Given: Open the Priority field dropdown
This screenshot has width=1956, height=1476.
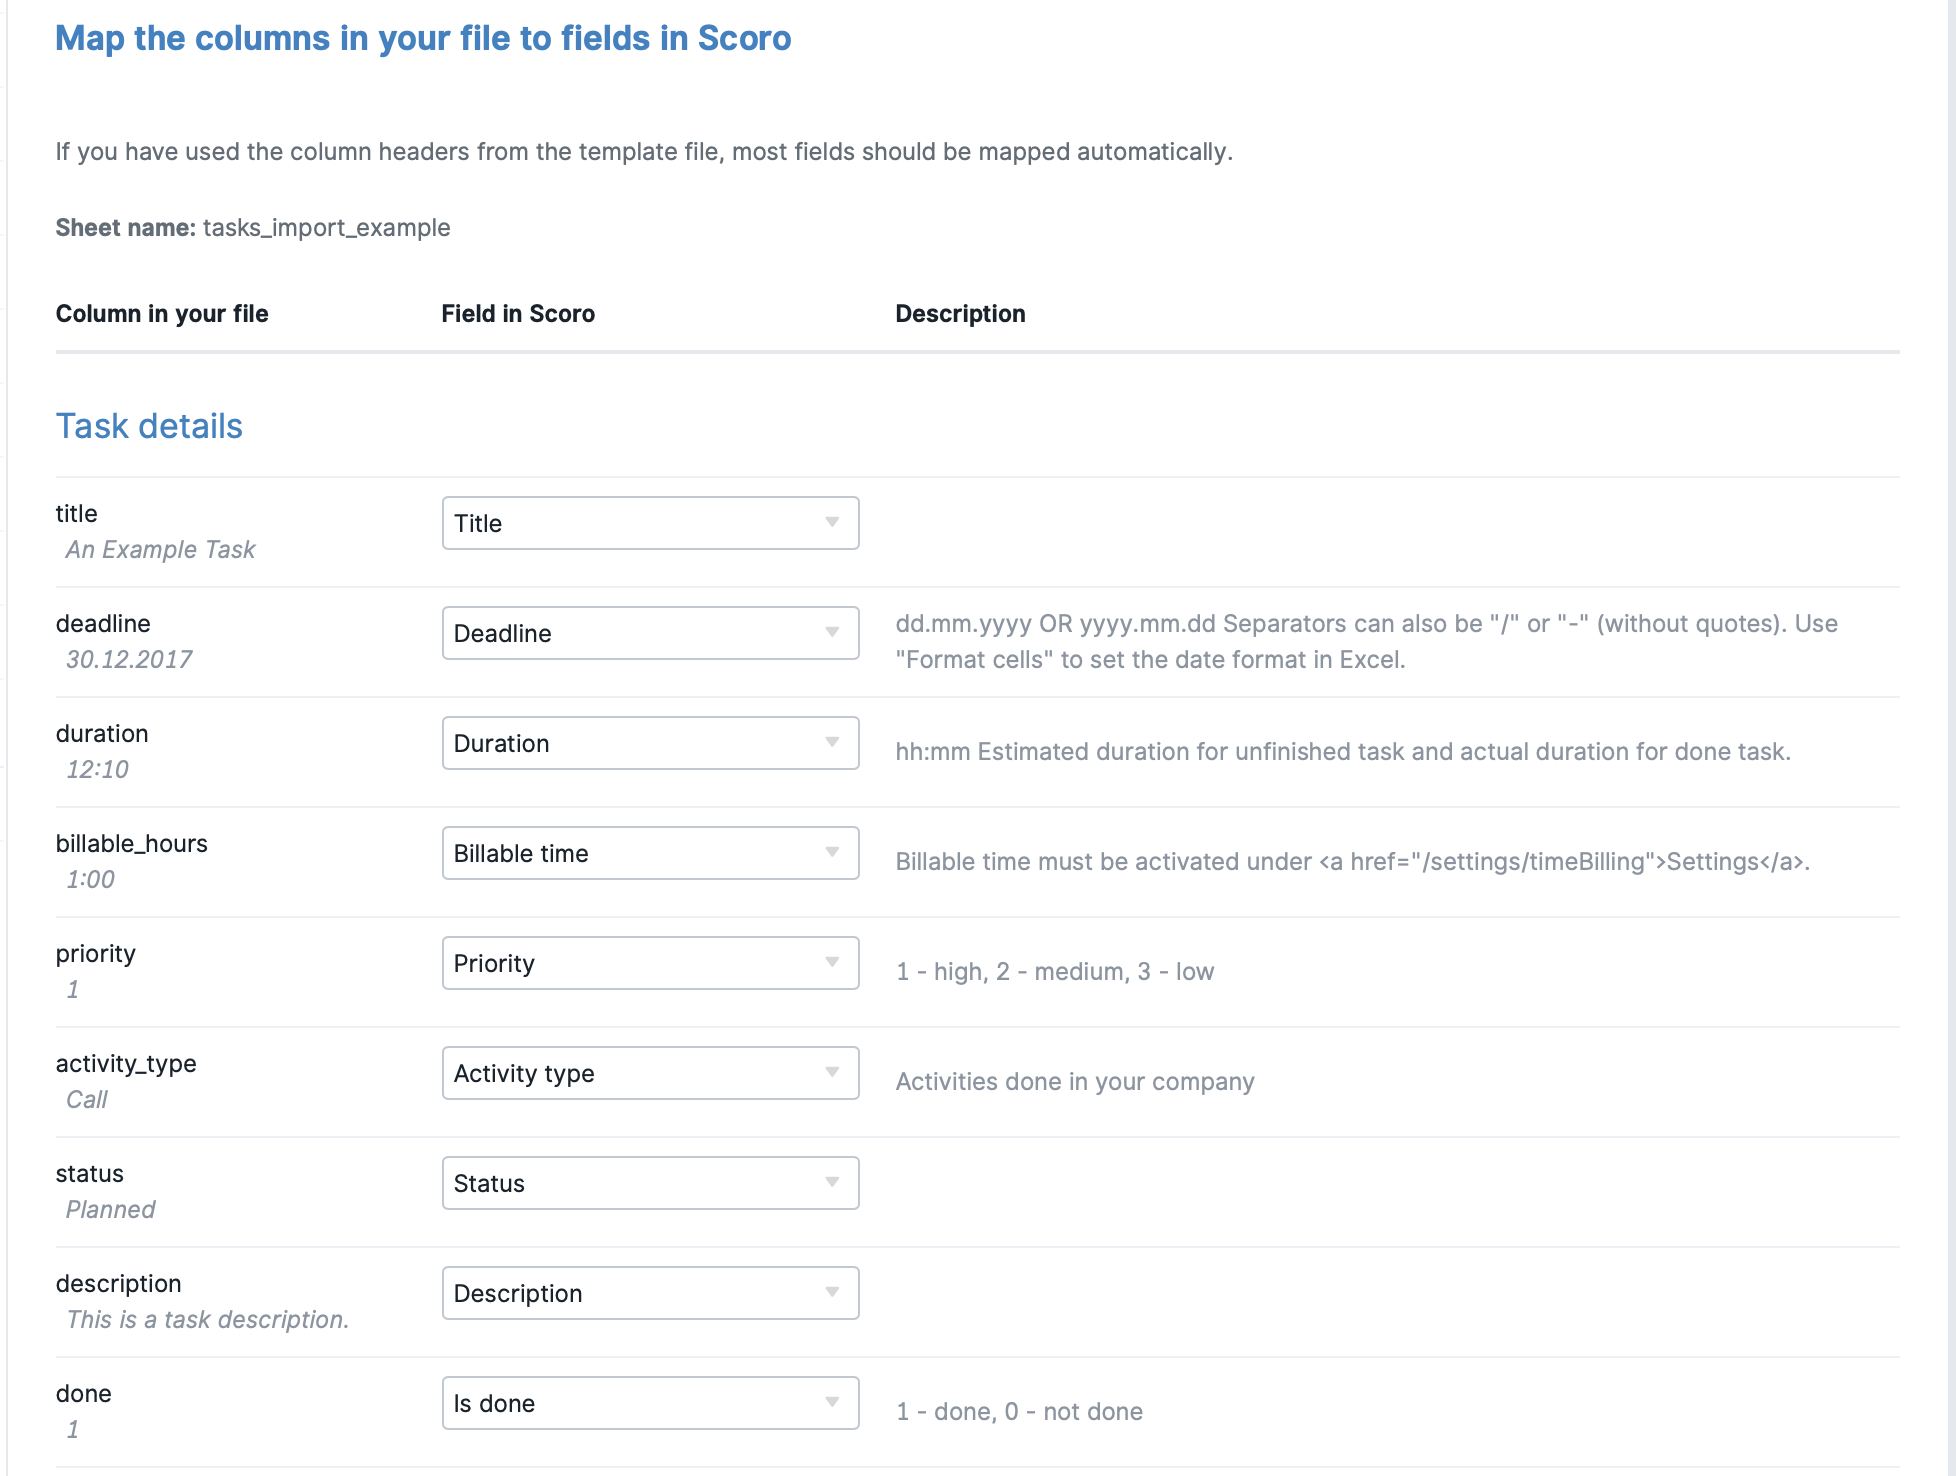Looking at the screenshot, I should click(650, 963).
